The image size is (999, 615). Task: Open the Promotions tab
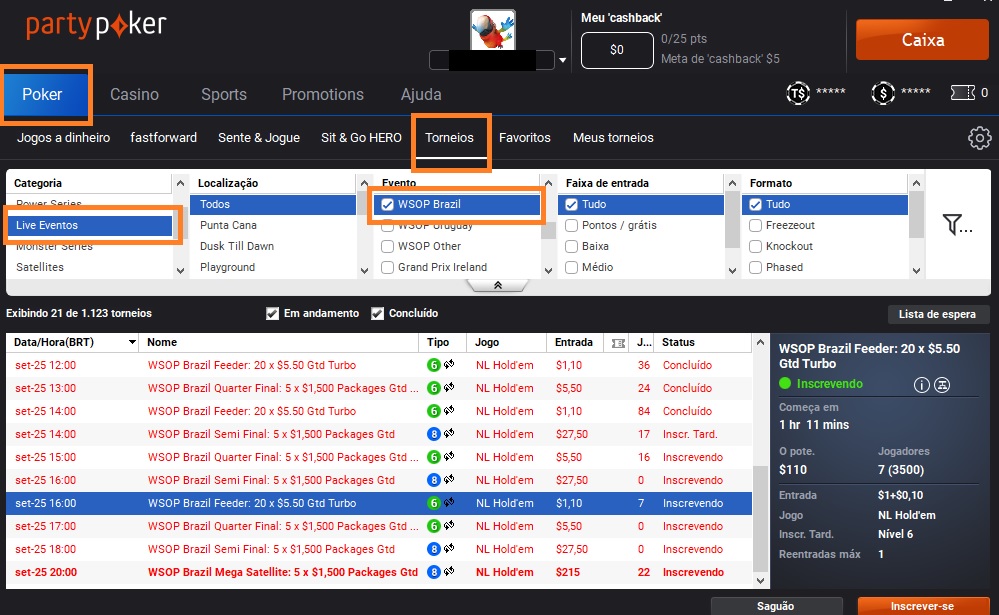[x=323, y=94]
